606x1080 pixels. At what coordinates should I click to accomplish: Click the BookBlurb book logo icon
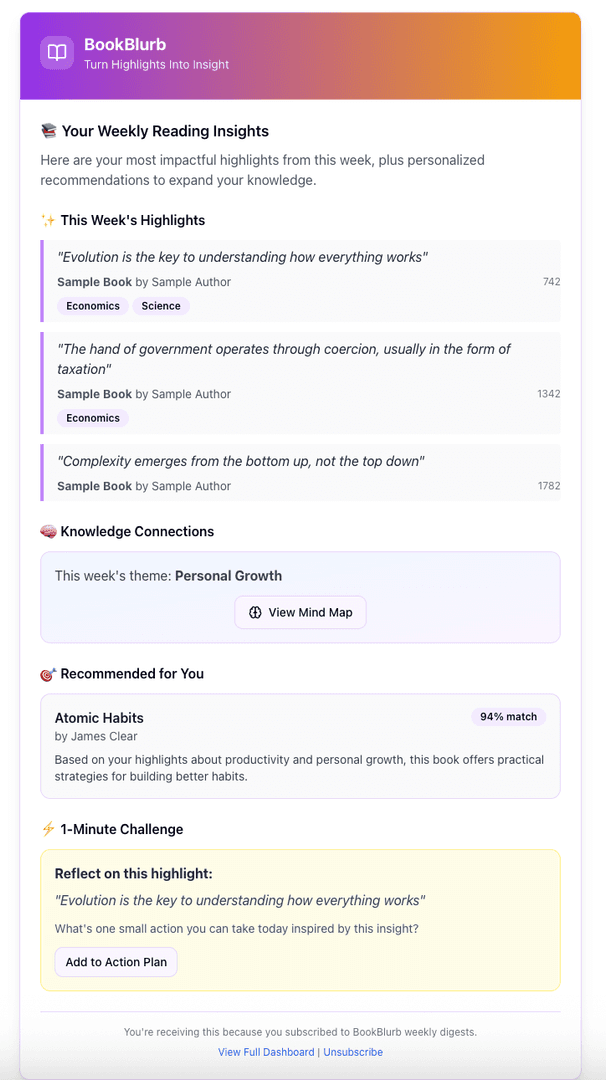coord(57,53)
